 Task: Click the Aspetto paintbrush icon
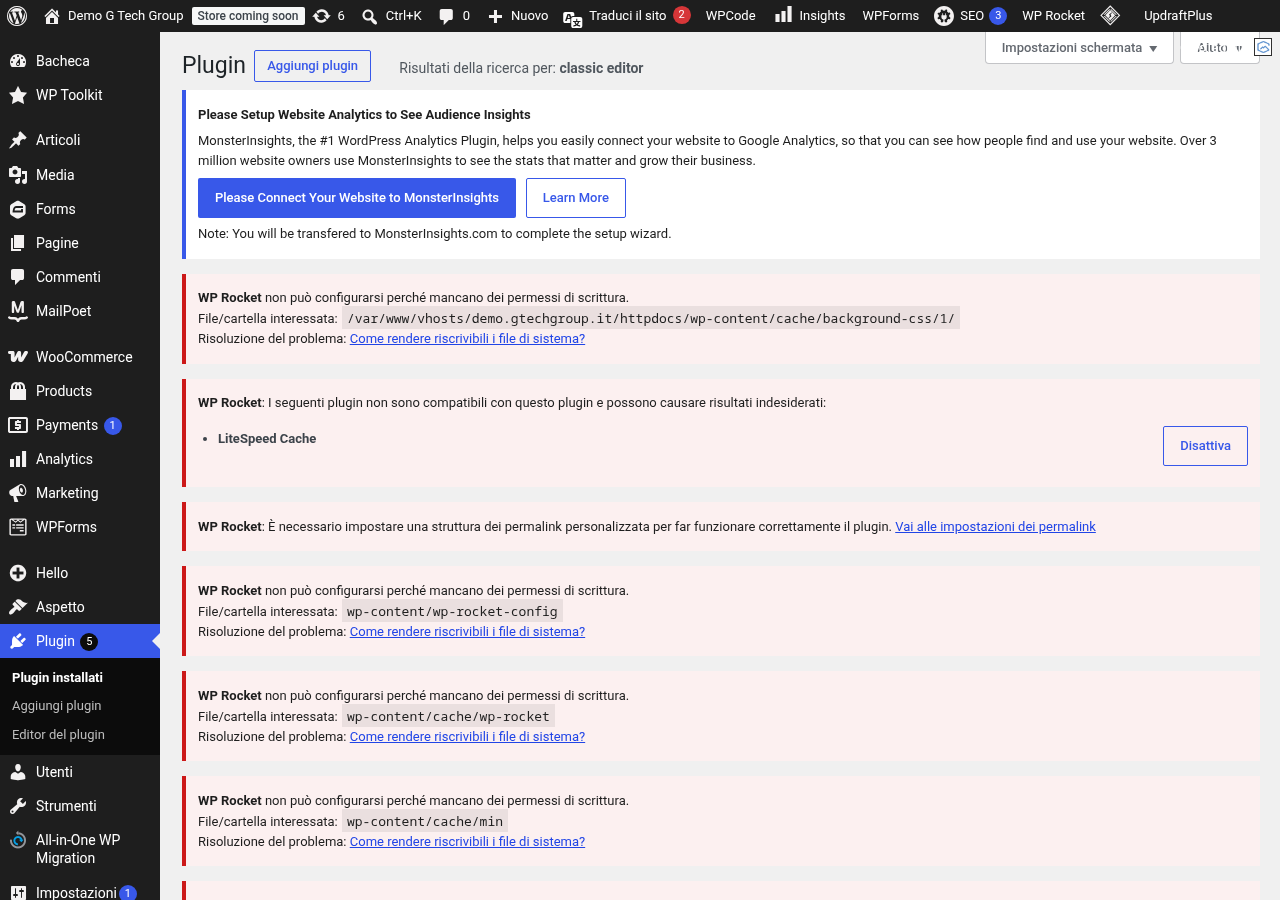click(x=18, y=607)
